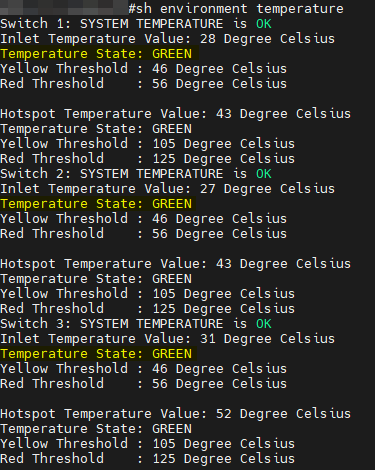Click green OK status for Switch 1

tap(264, 24)
